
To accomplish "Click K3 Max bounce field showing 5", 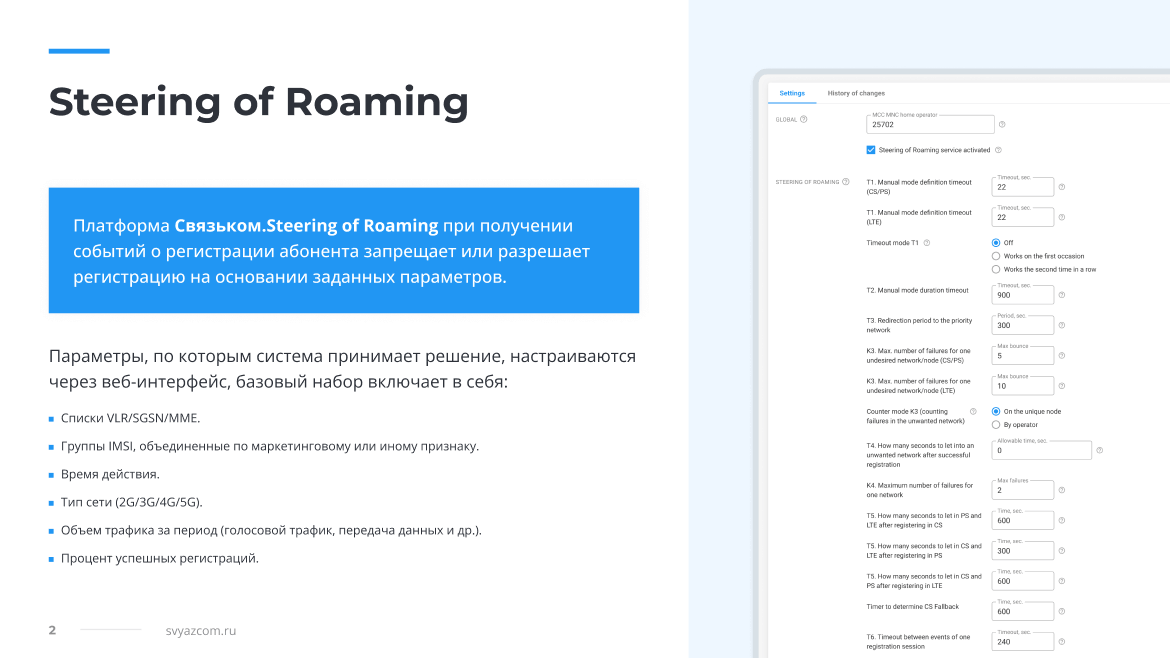I will pyautogui.click(x=1023, y=355).
